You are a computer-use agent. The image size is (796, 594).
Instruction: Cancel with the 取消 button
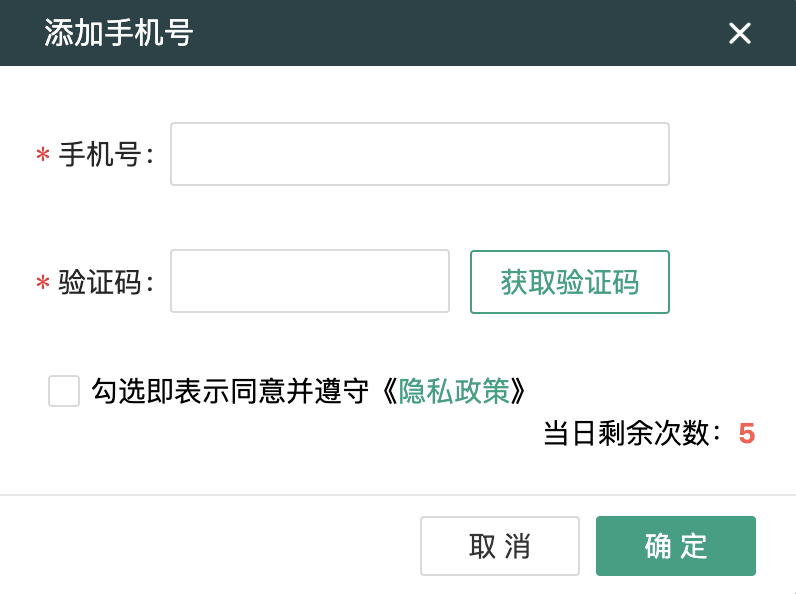(x=499, y=546)
